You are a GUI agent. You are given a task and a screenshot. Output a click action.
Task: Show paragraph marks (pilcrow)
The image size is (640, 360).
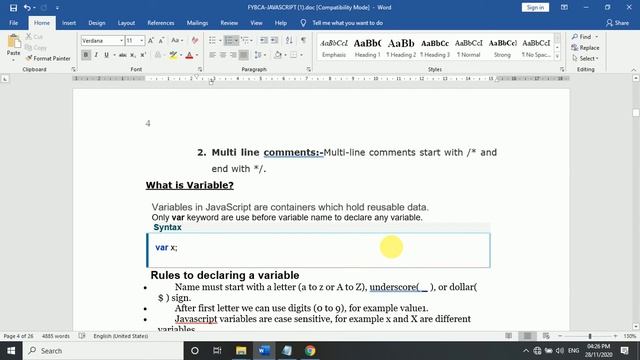pyautogui.click(x=303, y=40)
